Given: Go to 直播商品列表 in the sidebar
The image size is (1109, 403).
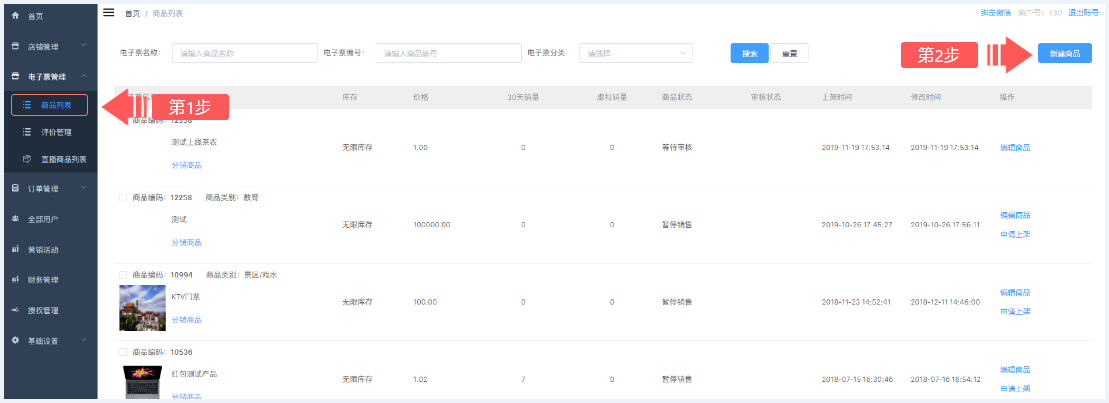Looking at the screenshot, I should point(63,159).
